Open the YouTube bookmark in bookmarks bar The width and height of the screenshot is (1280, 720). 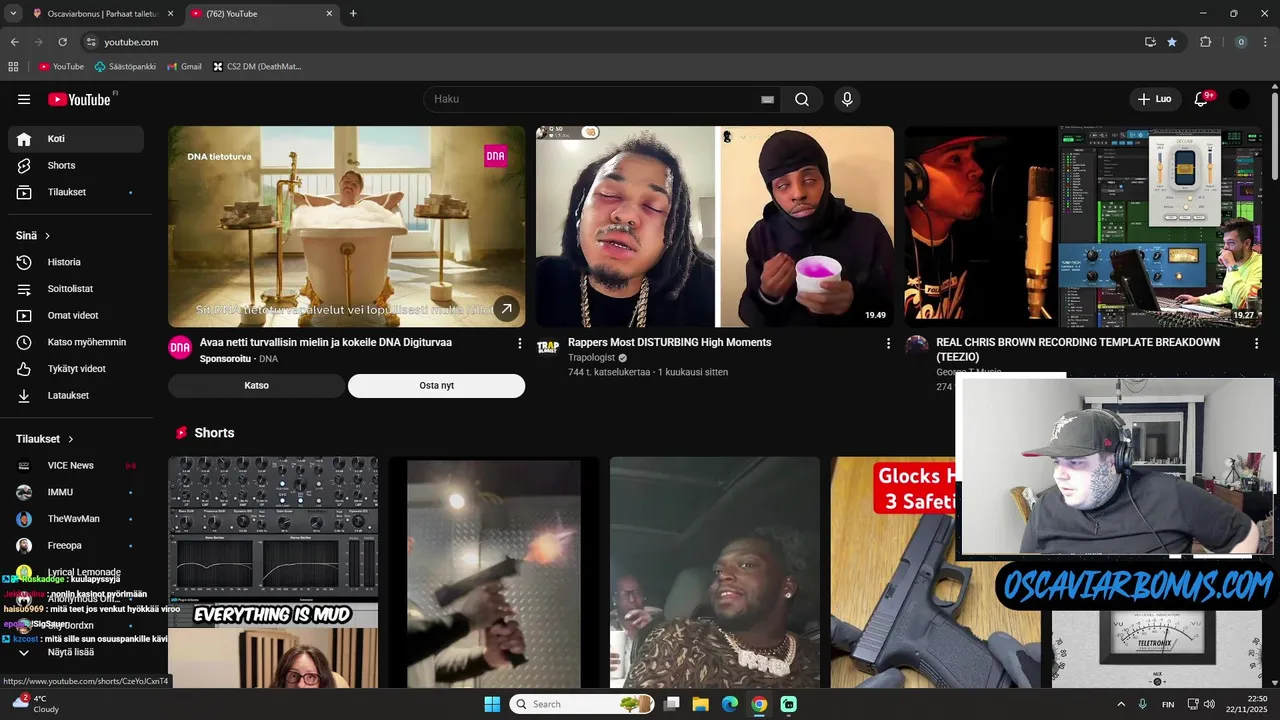[x=61, y=67]
